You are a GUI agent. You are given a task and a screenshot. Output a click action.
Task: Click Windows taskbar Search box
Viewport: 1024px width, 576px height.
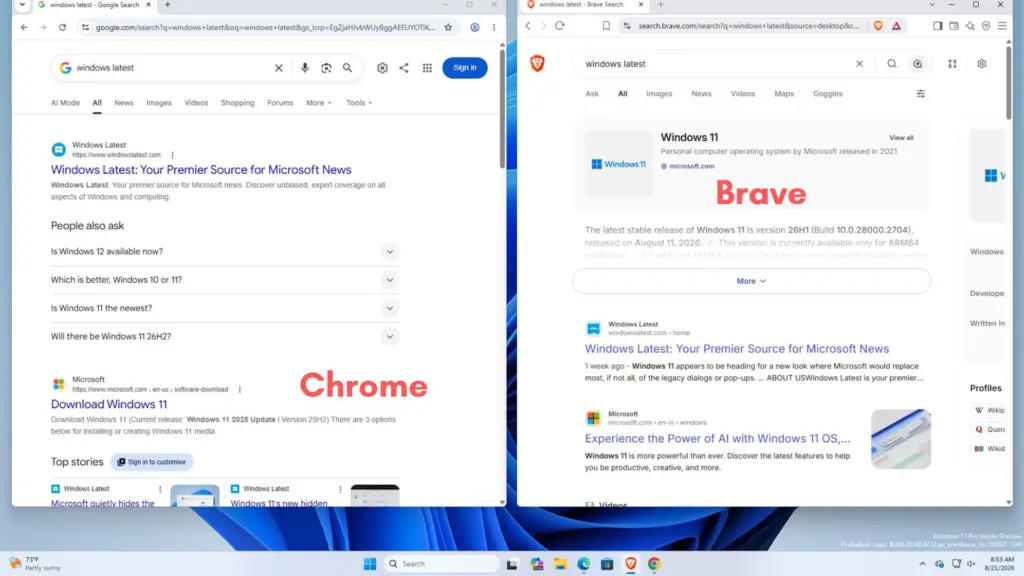441,564
